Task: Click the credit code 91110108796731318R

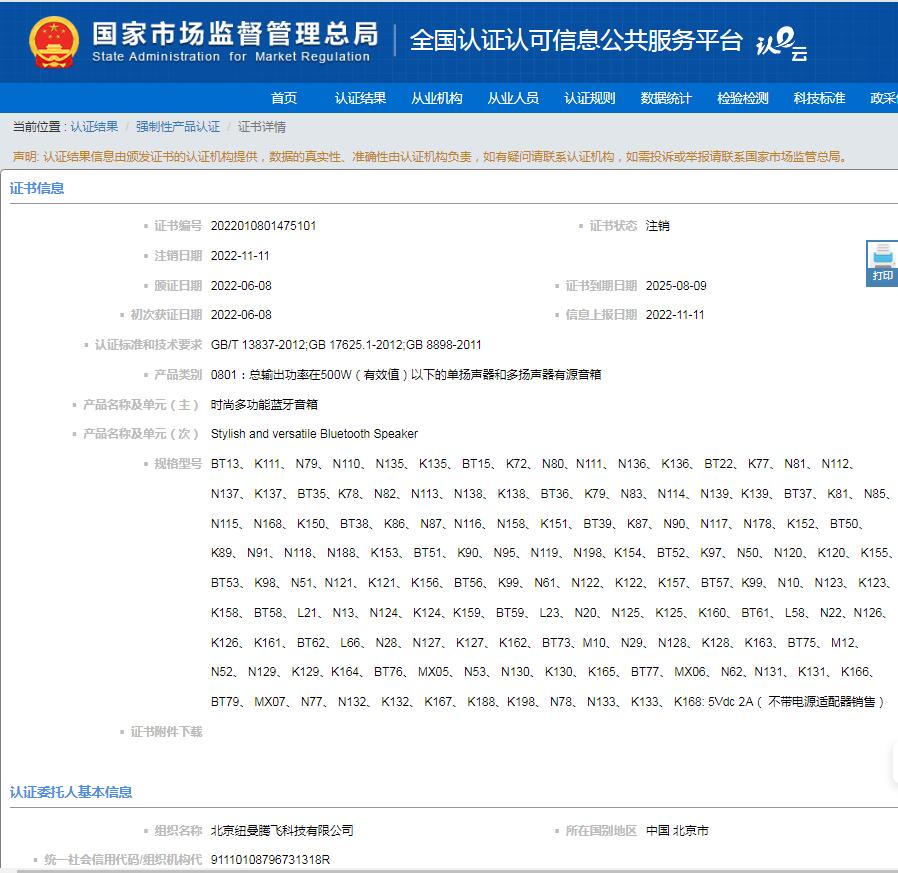Action: pyautogui.click(x=270, y=860)
